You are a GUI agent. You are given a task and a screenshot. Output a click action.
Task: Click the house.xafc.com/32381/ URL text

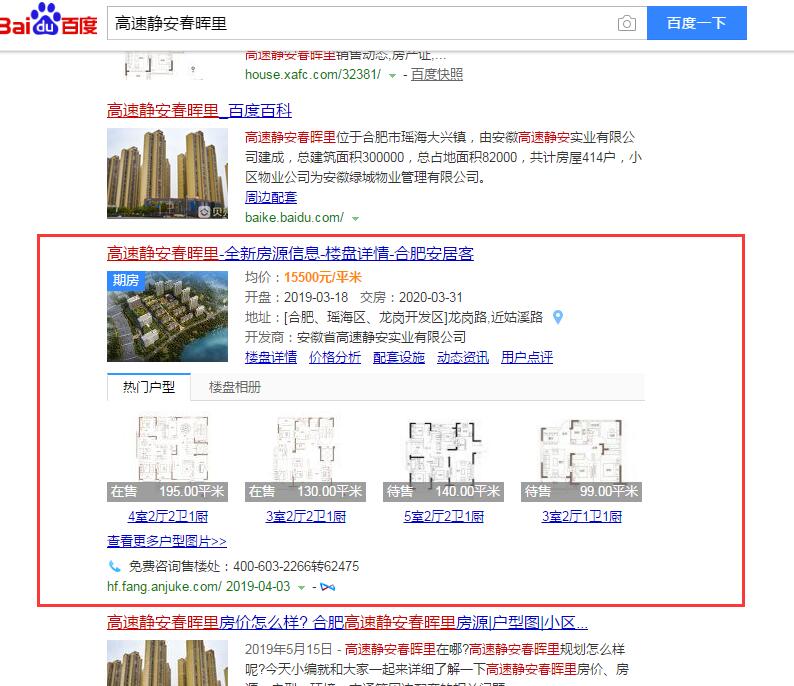click(x=313, y=74)
